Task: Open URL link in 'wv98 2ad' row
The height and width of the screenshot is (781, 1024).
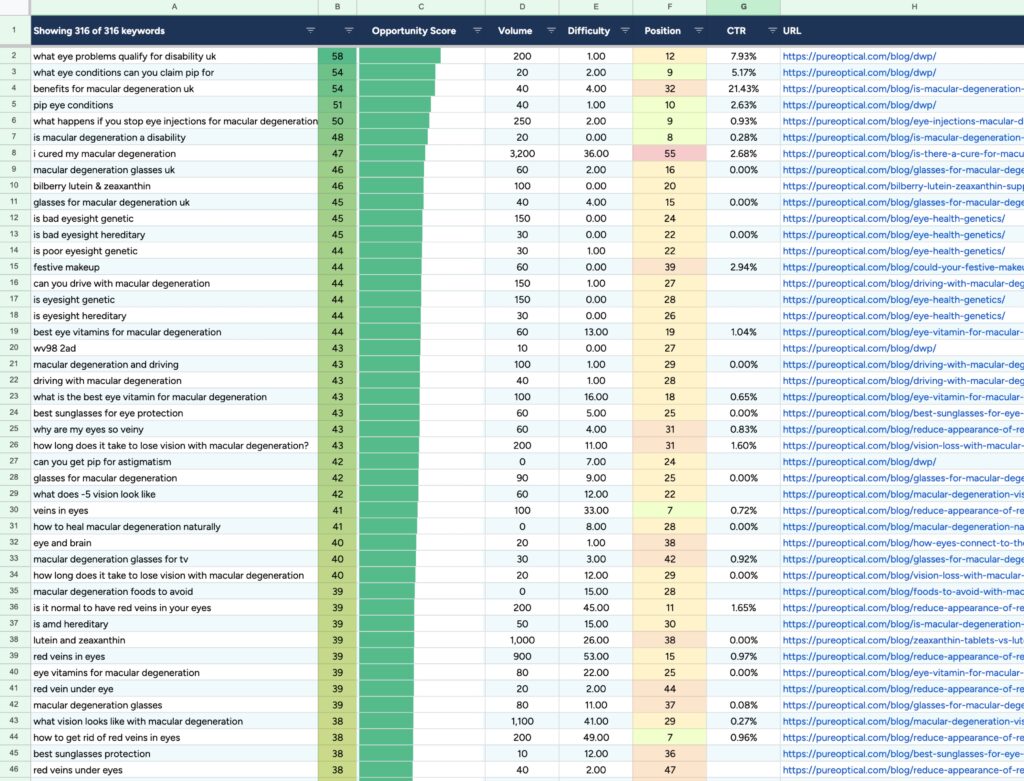Action: point(859,348)
